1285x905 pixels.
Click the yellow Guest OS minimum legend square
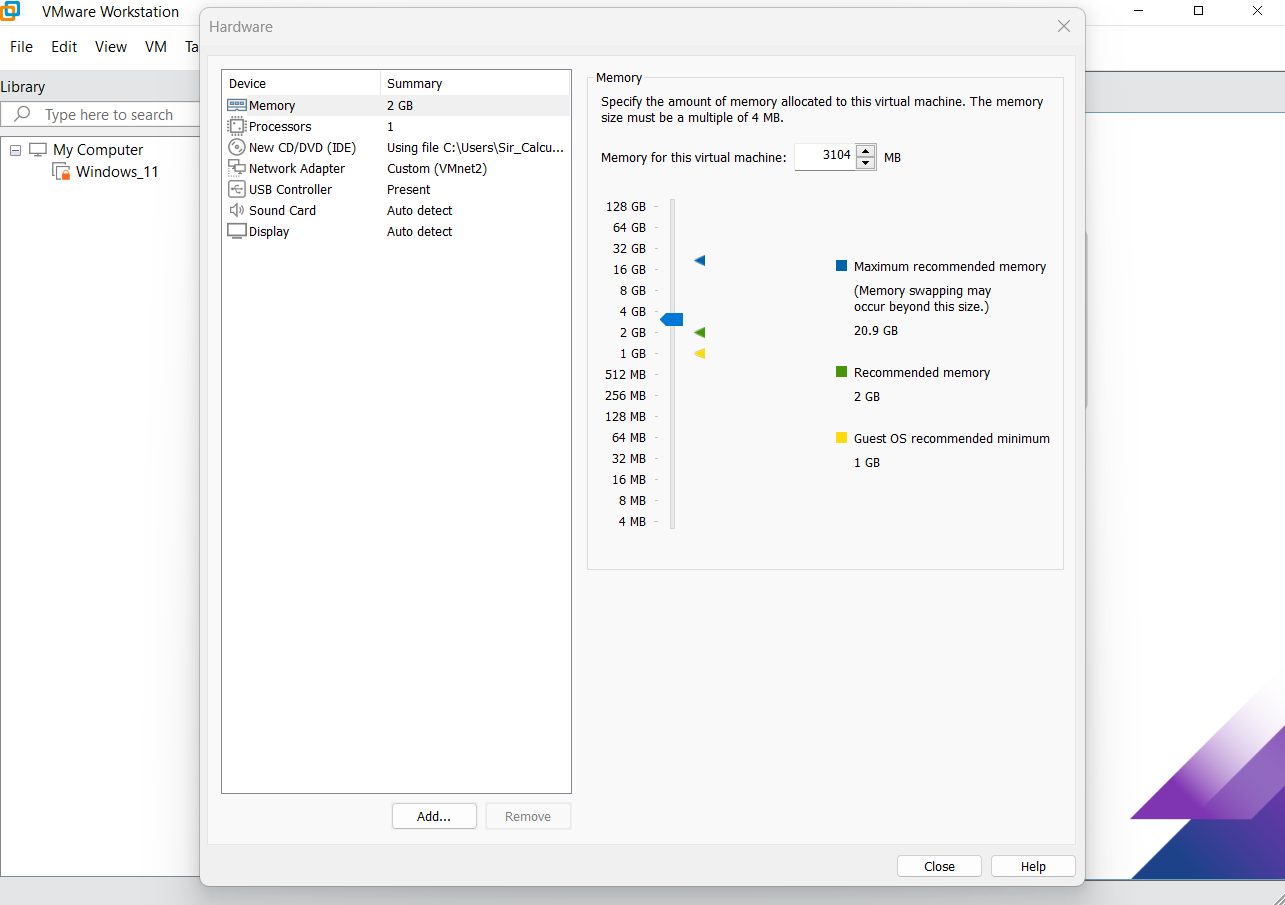[841, 438]
